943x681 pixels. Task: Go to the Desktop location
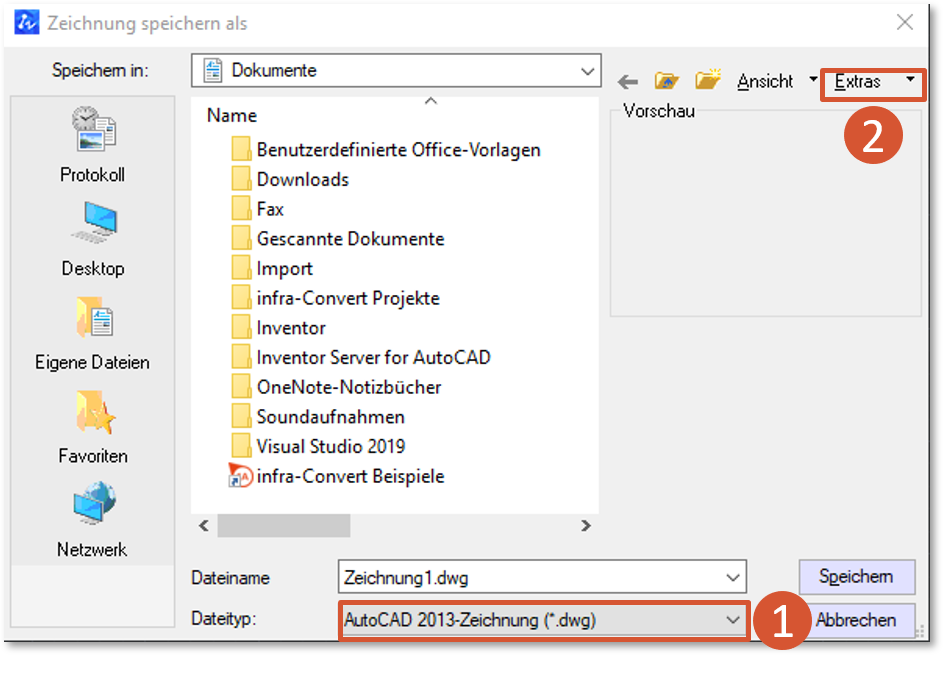[93, 239]
